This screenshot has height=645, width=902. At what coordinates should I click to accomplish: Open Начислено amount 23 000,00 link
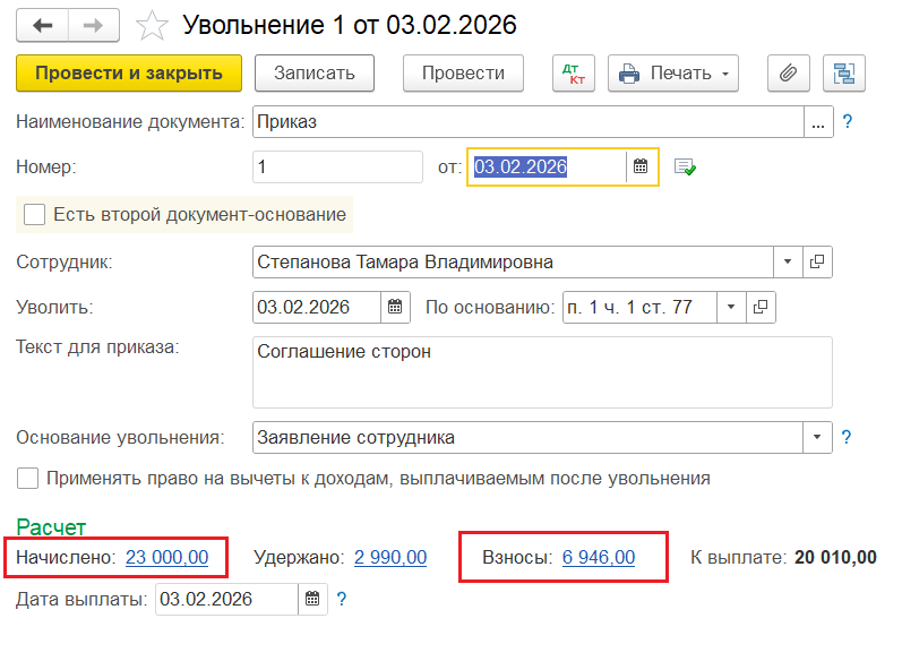point(167,557)
